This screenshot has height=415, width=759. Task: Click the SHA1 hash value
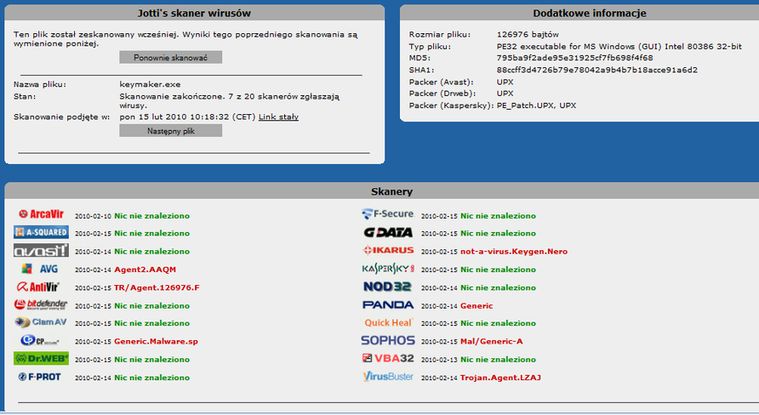(x=597, y=70)
